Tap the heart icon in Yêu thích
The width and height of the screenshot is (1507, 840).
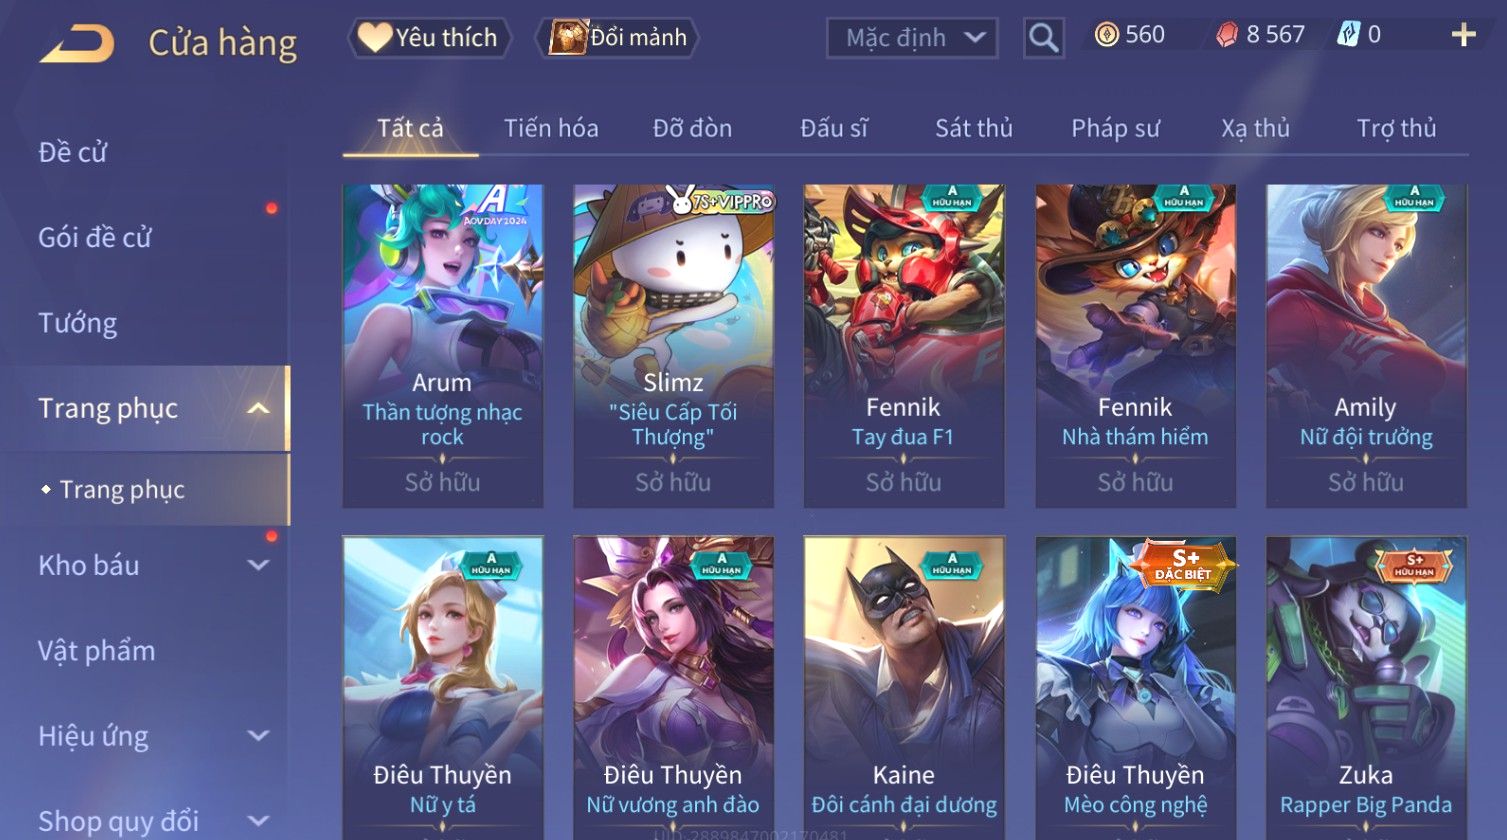[374, 38]
